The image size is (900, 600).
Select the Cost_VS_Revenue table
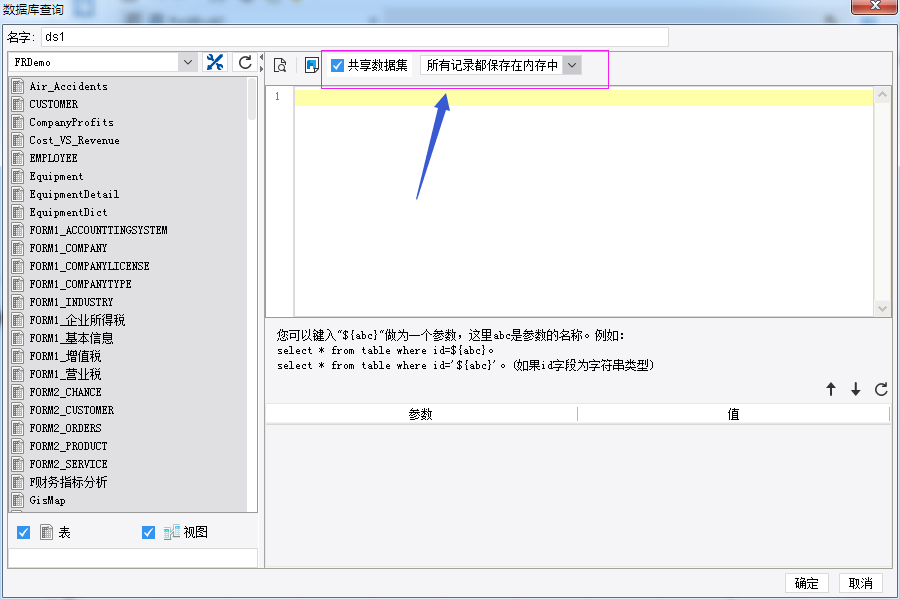pyautogui.click(x=74, y=140)
